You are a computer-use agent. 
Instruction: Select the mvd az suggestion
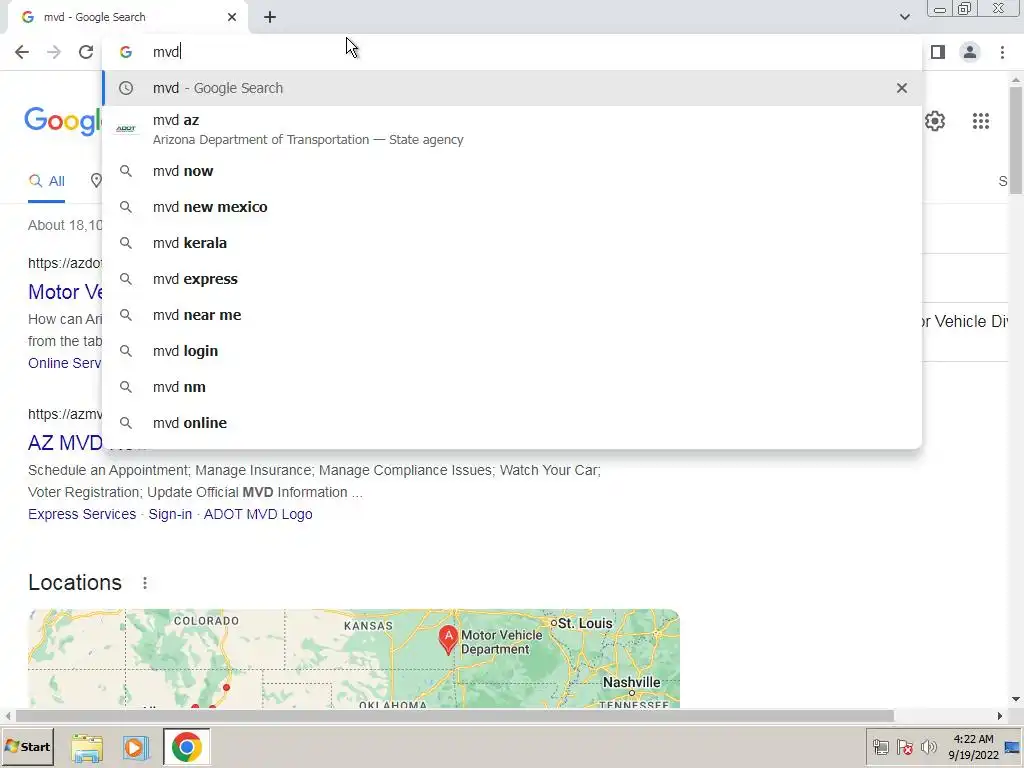(512, 129)
